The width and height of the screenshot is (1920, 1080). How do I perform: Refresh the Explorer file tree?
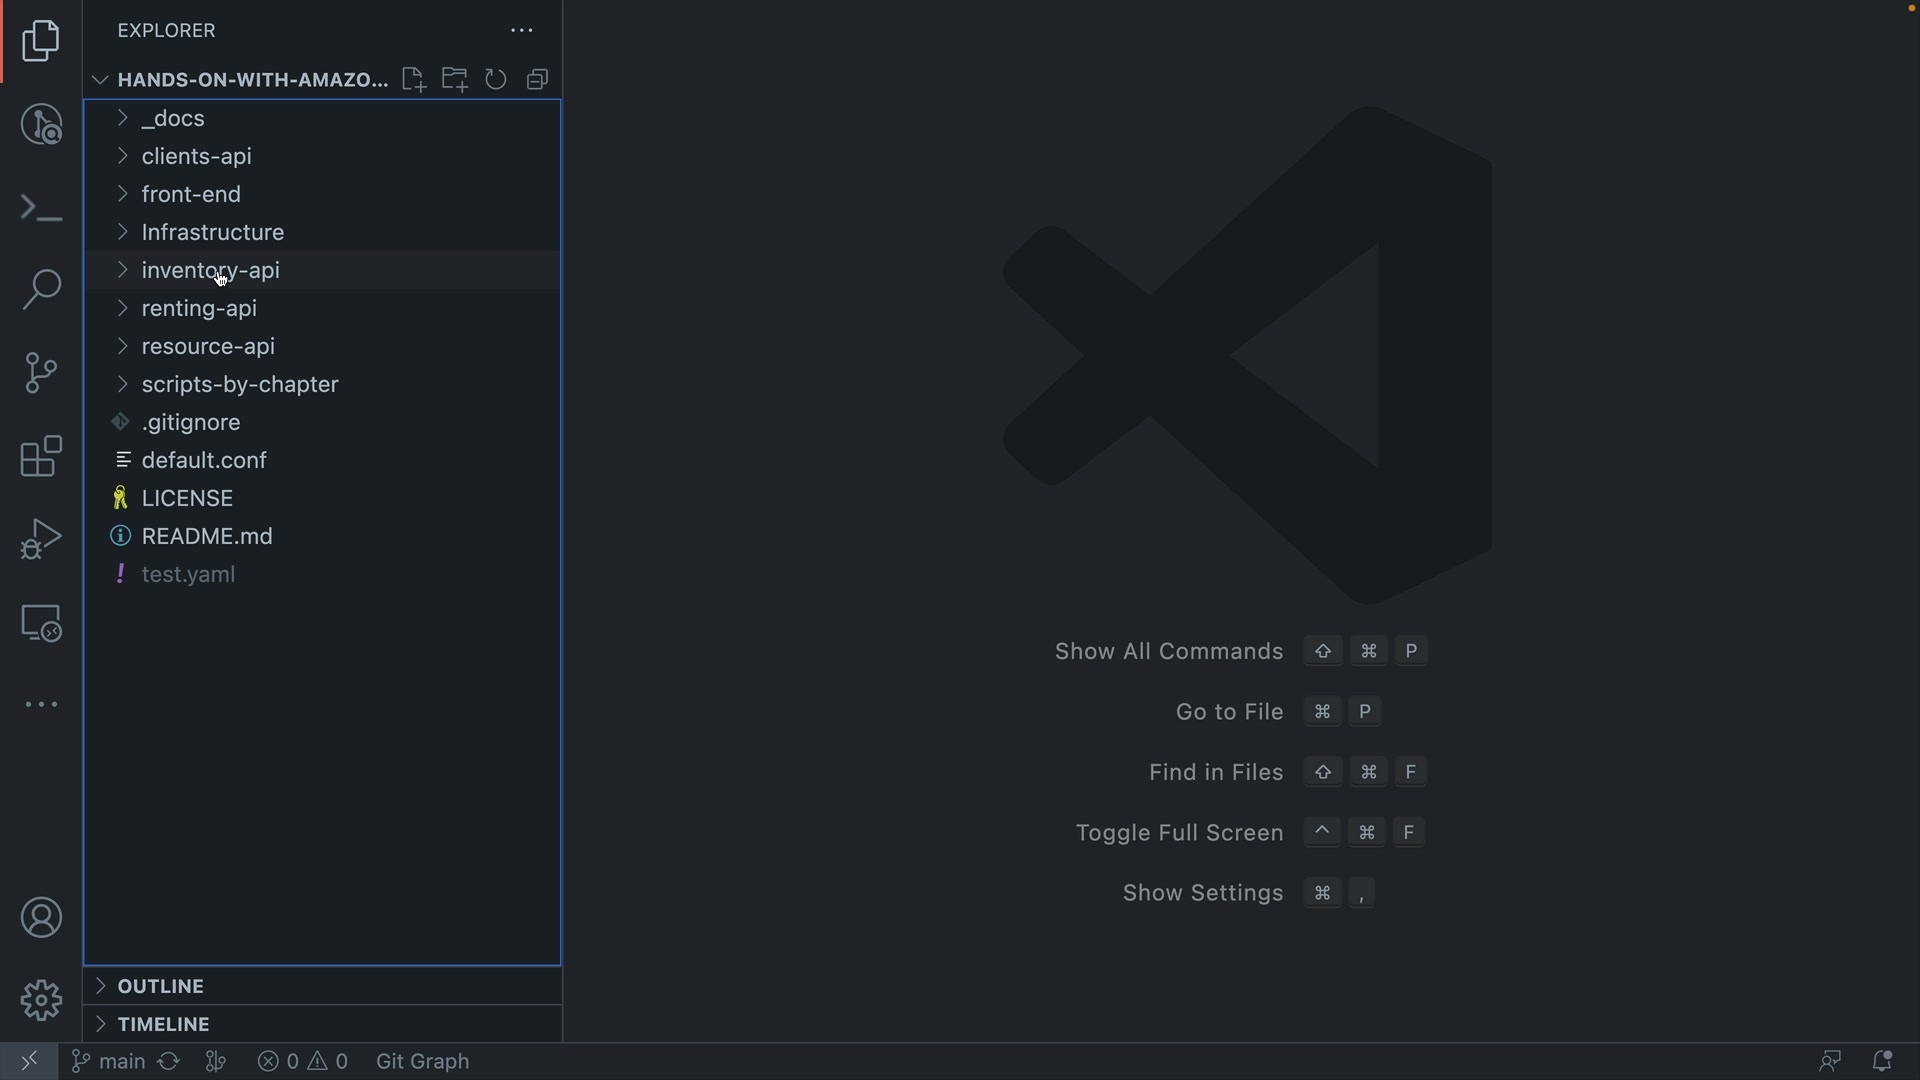point(496,80)
